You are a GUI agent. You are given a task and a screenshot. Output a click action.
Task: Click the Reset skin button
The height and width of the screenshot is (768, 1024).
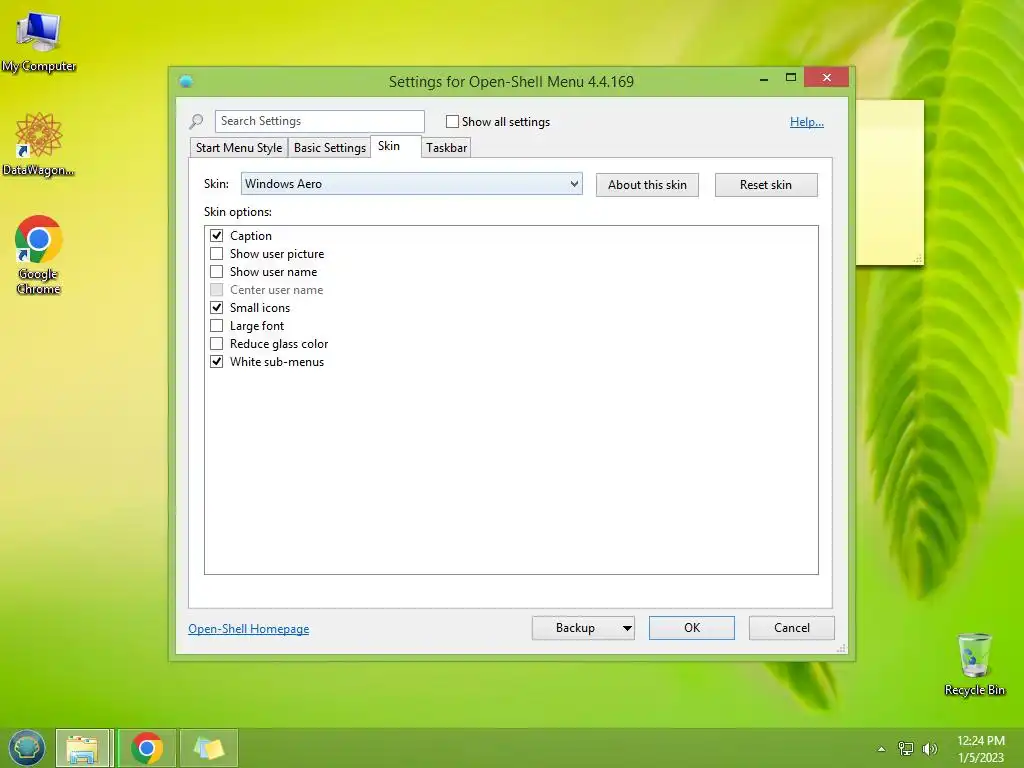pos(766,185)
